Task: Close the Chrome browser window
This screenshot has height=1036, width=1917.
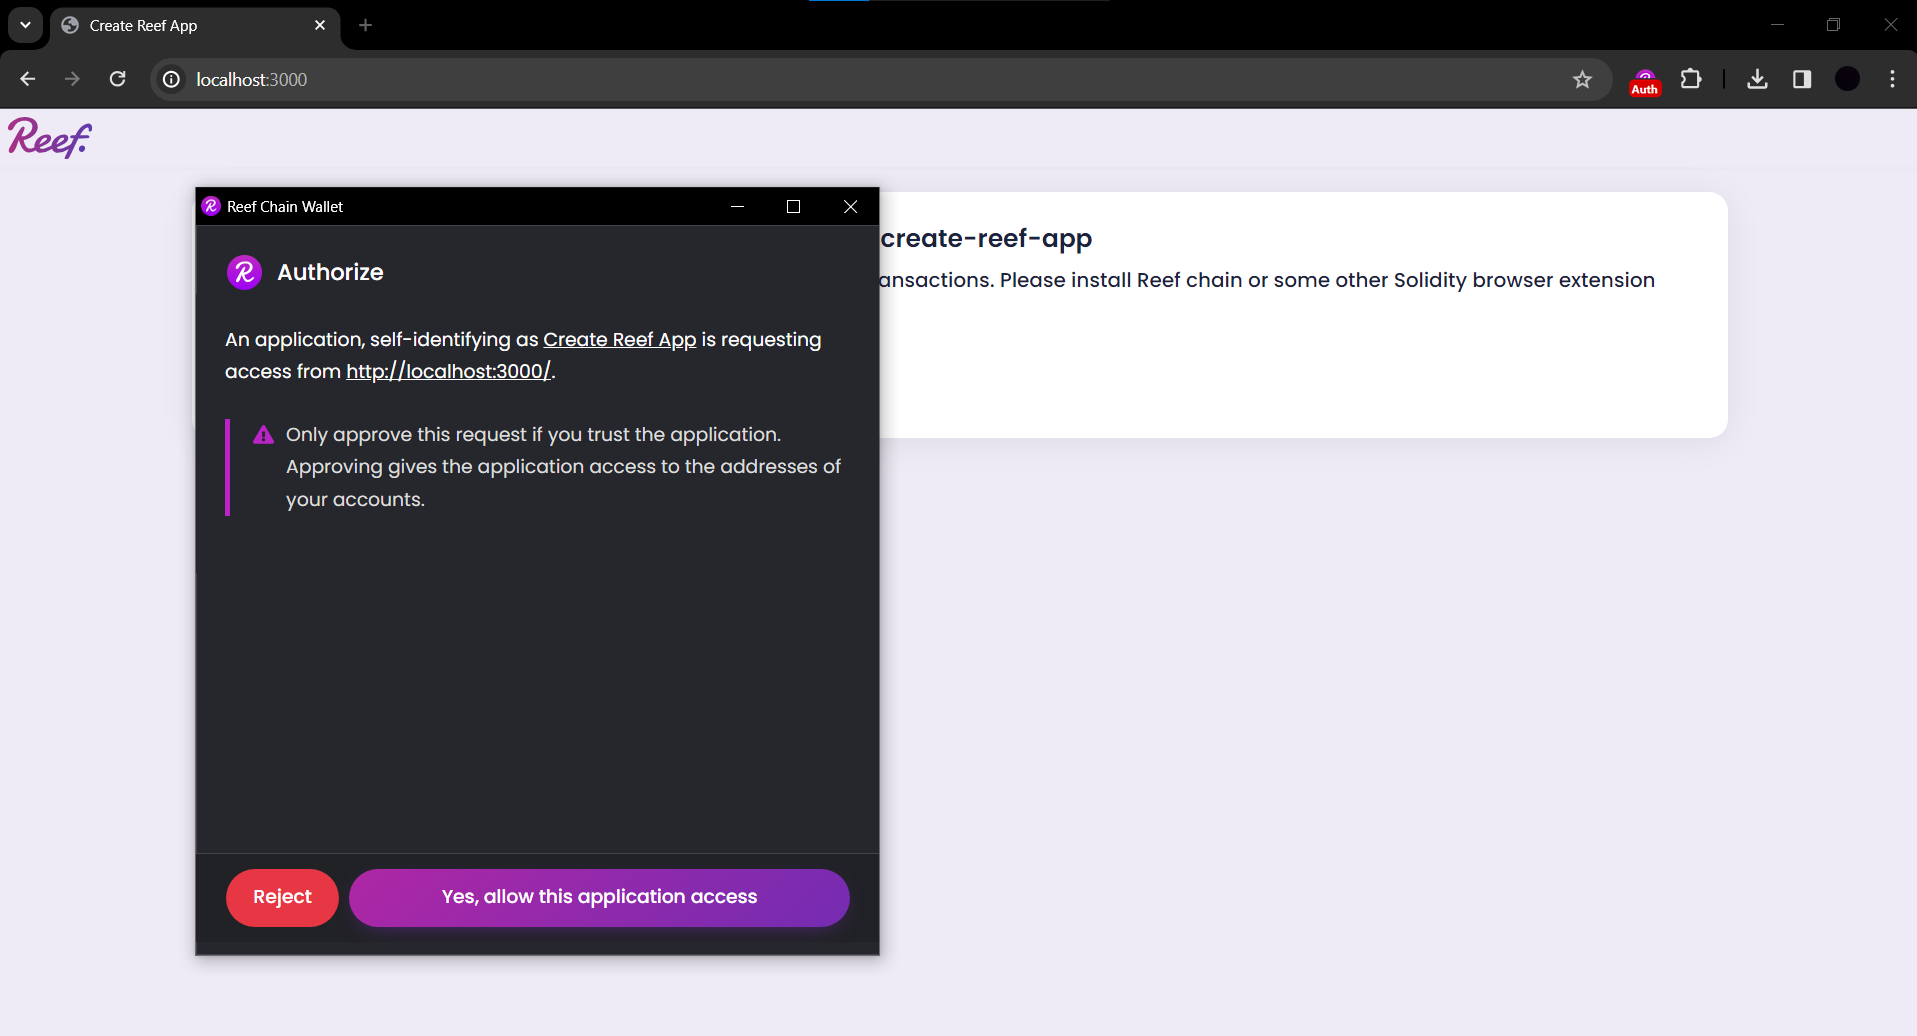Action: pyautogui.click(x=1890, y=25)
